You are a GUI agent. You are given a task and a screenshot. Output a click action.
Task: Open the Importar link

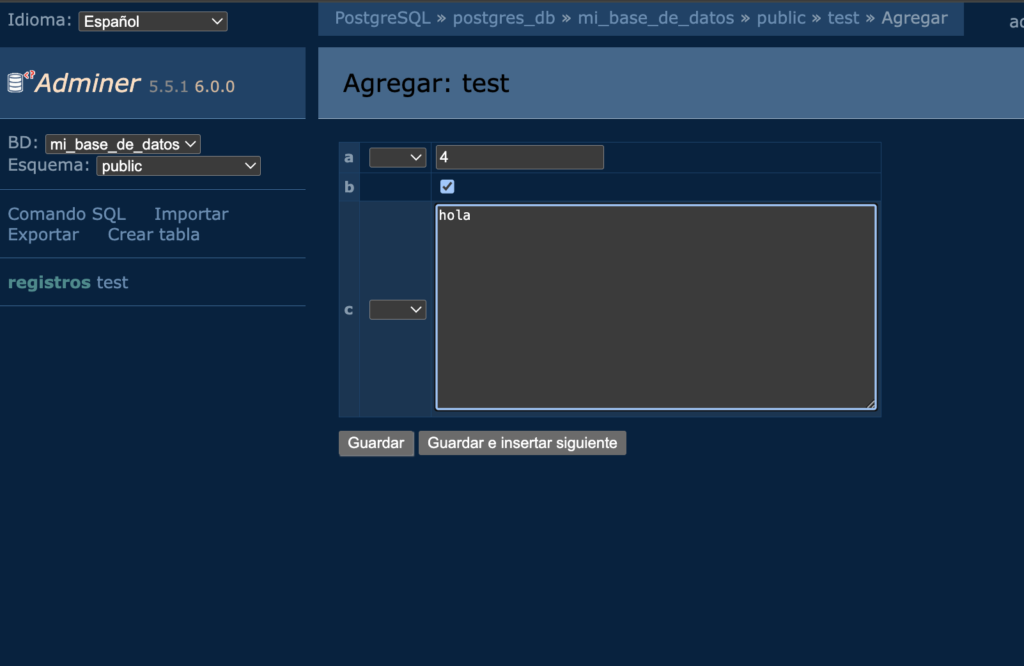(191, 214)
